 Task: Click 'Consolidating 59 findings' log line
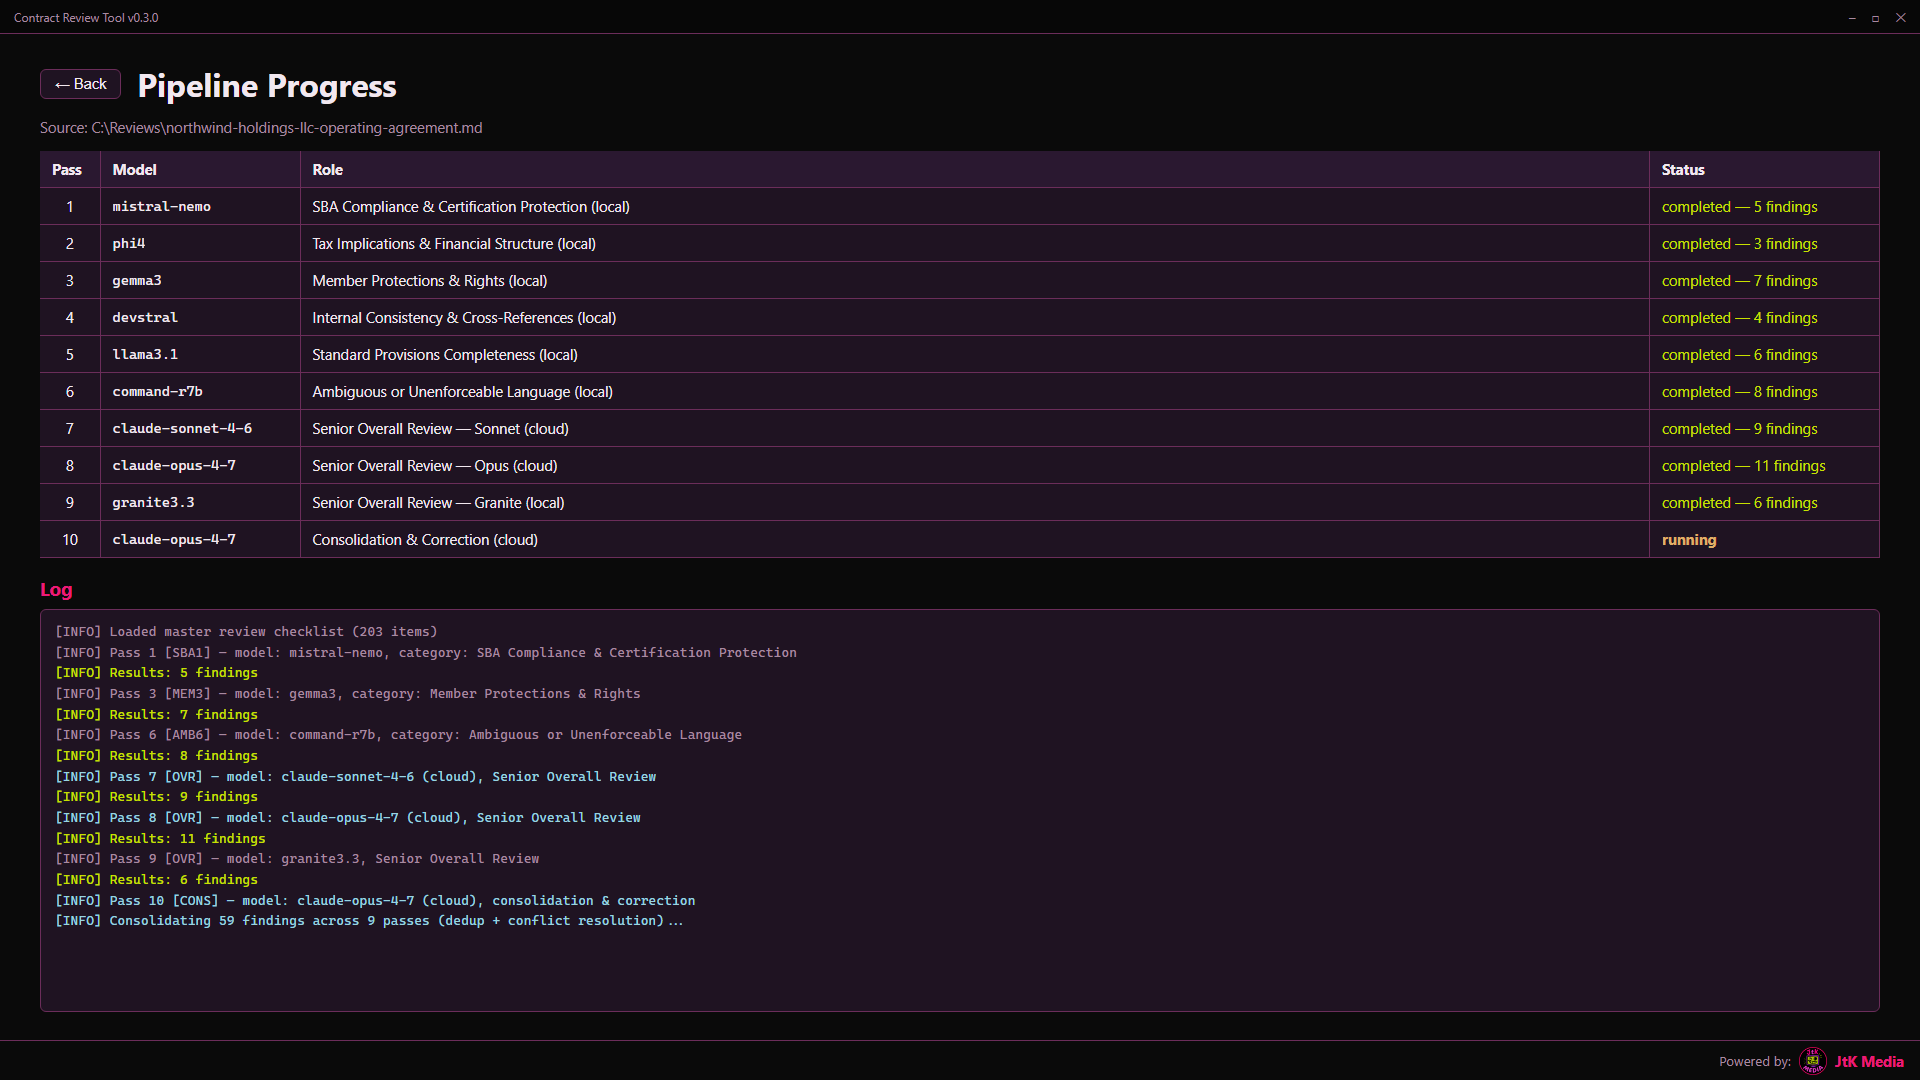369,921
